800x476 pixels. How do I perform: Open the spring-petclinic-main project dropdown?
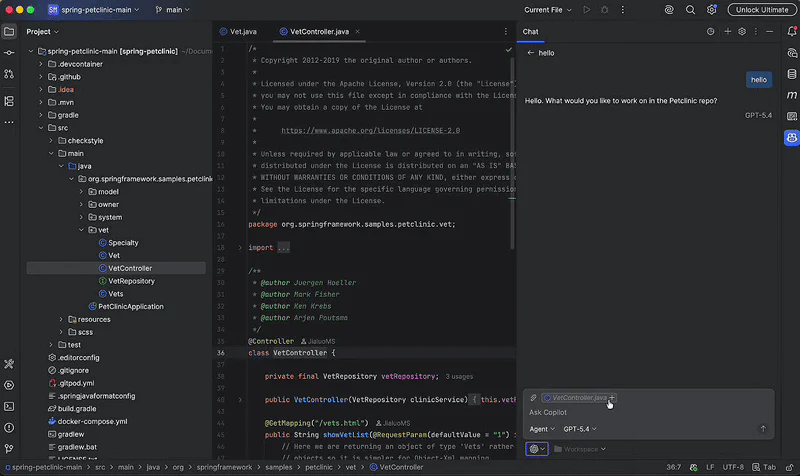pyautogui.click(x=94, y=10)
